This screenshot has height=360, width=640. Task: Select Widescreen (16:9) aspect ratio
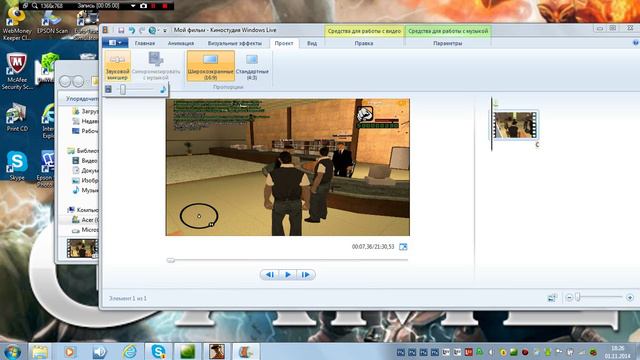pos(211,66)
